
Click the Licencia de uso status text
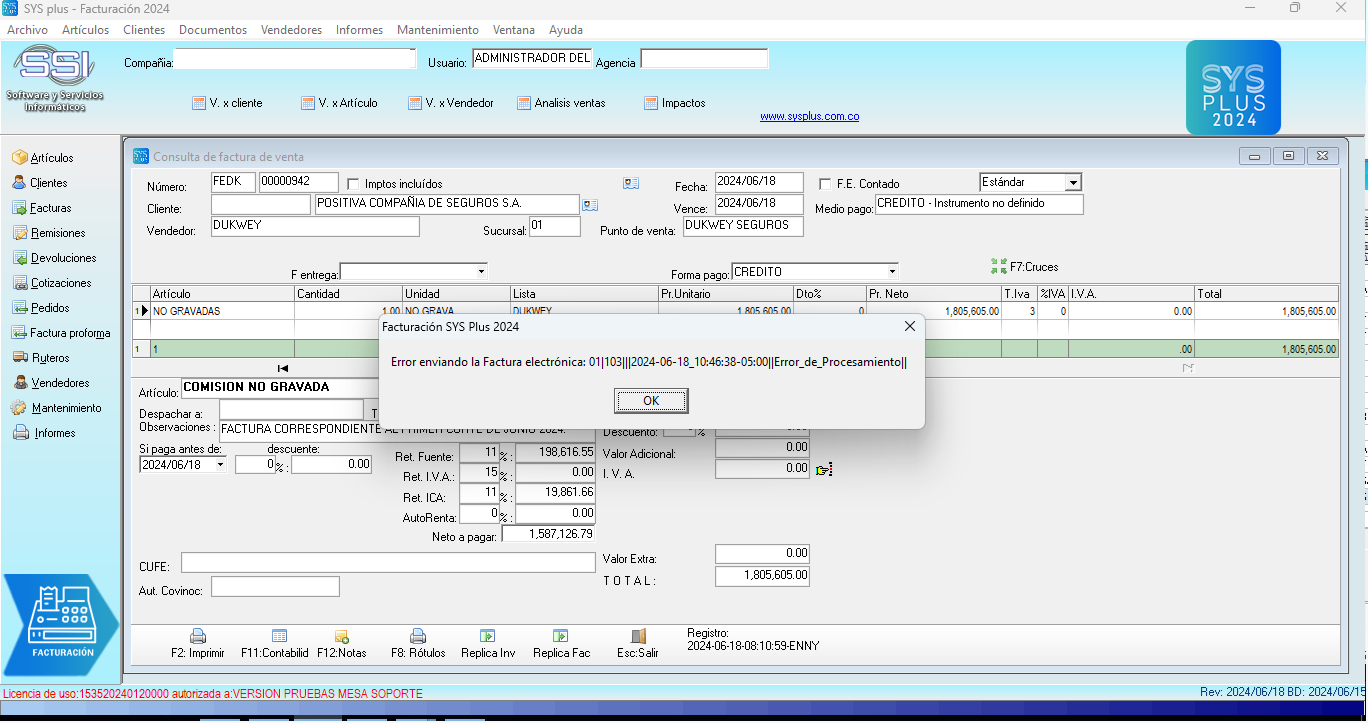(x=213, y=694)
